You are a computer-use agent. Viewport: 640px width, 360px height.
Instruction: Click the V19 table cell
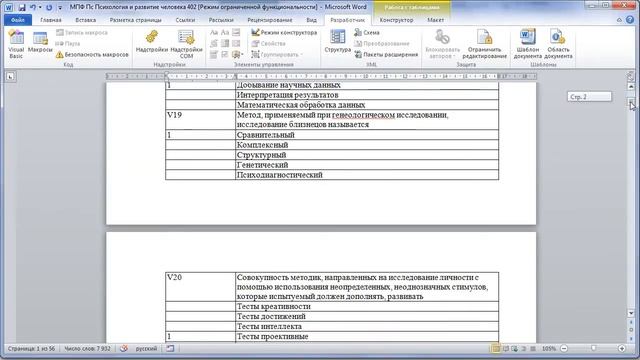point(200,120)
